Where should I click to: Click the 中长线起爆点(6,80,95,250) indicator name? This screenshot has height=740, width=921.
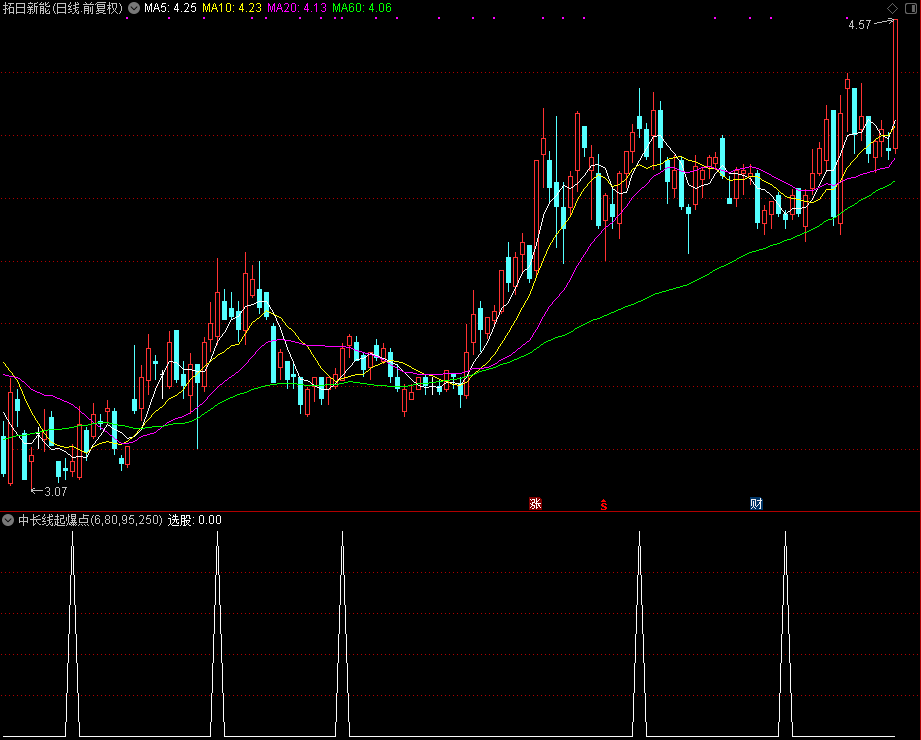pyautogui.click(x=90, y=520)
